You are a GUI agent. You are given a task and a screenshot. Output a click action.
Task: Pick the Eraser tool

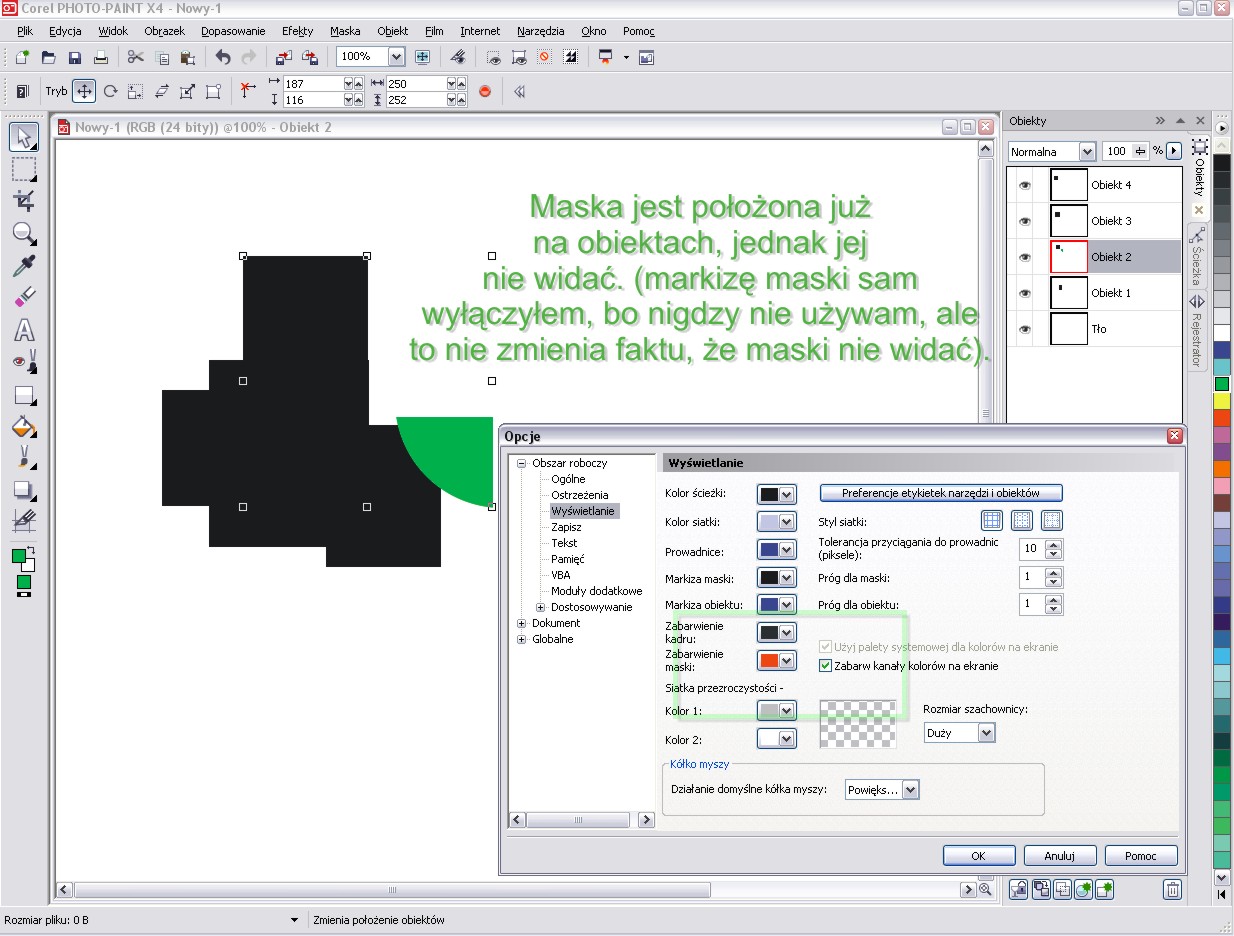24,298
